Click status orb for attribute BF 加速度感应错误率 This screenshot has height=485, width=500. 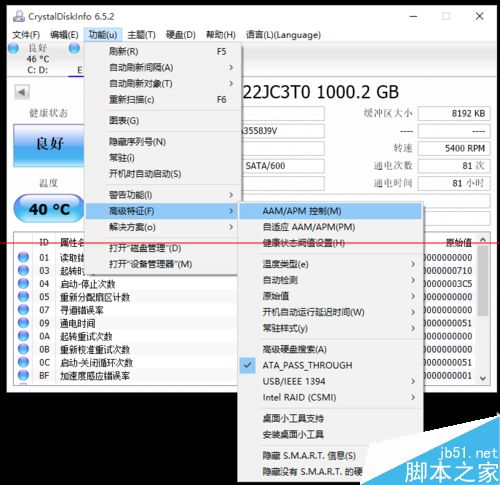[x=23, y=375]
